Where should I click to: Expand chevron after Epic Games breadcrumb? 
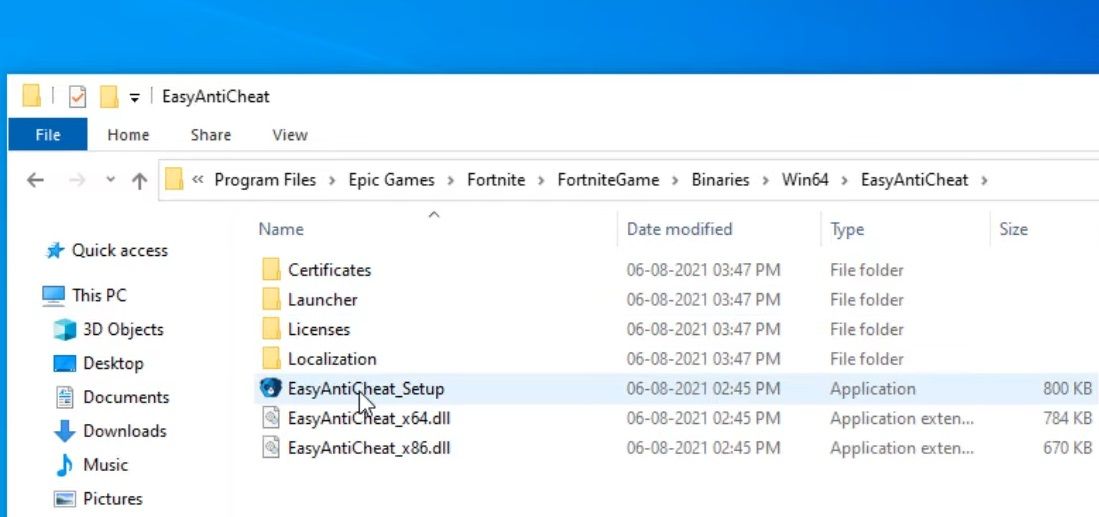pyautogui.click(x=451, y=181)
